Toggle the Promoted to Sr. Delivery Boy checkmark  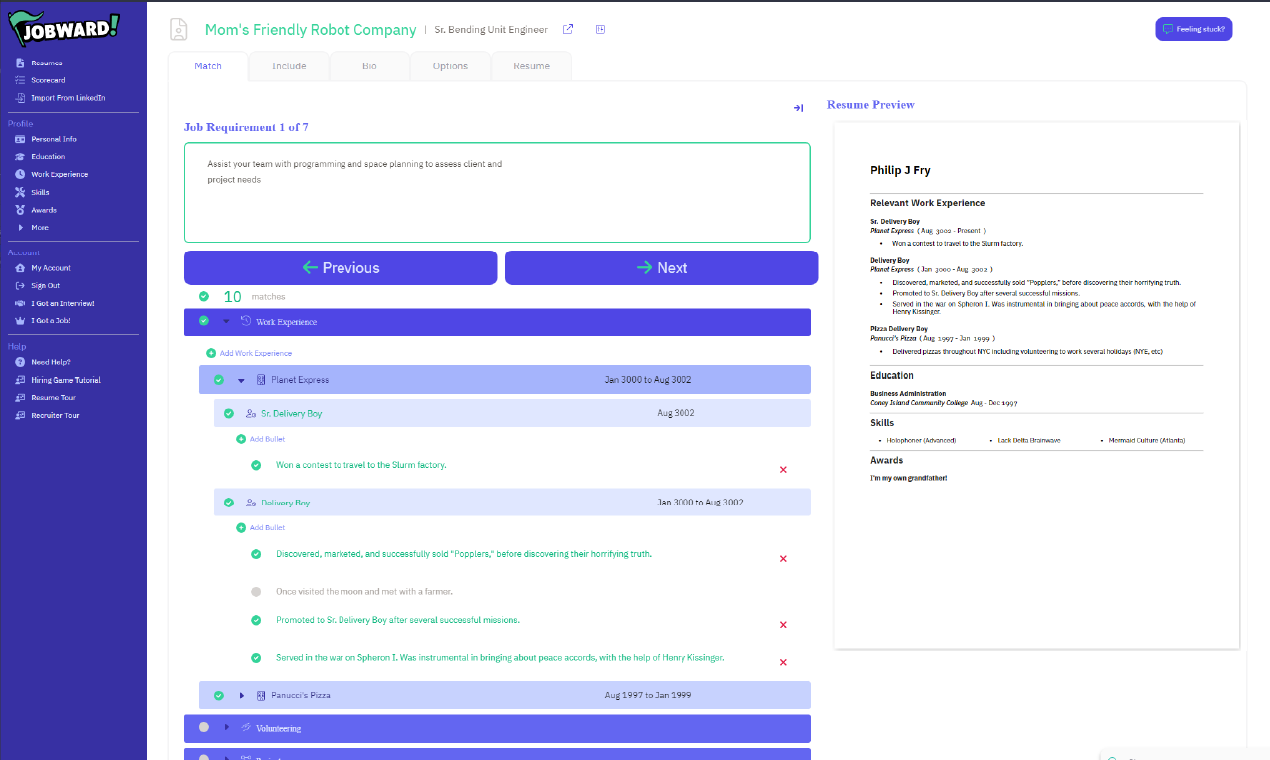(x=256, y=620)
